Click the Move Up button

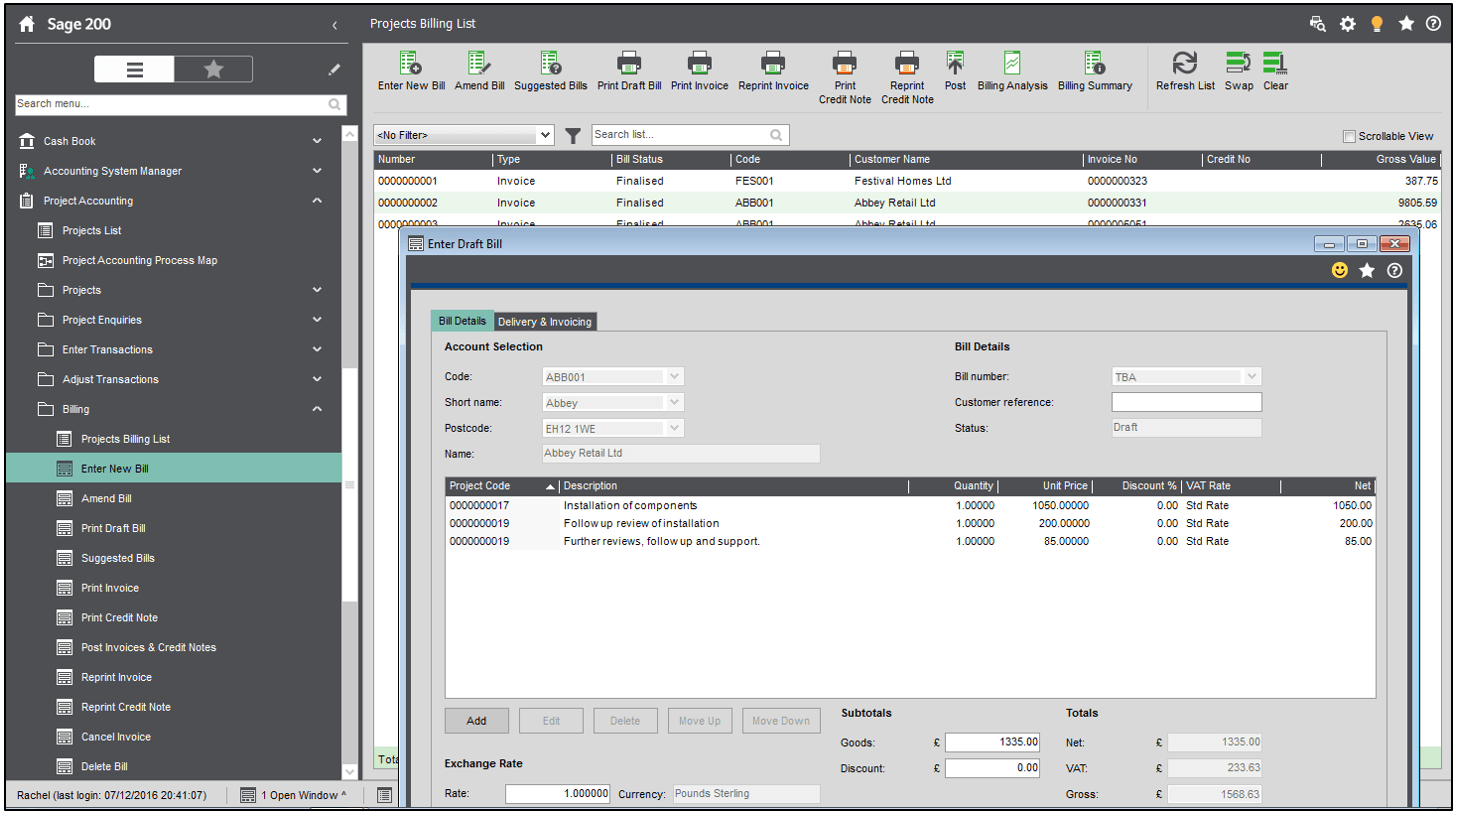700,721
